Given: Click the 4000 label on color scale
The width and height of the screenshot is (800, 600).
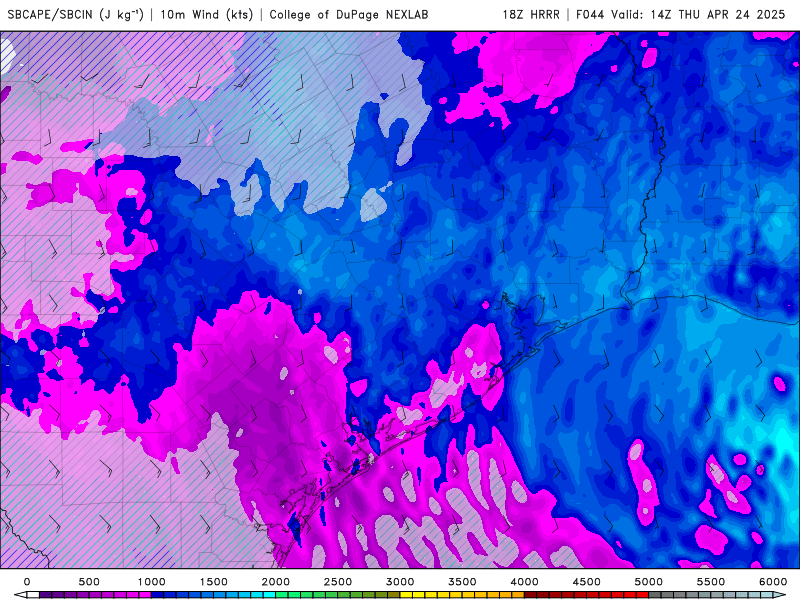Looking at the screenshot, I should tap(524, 582).
